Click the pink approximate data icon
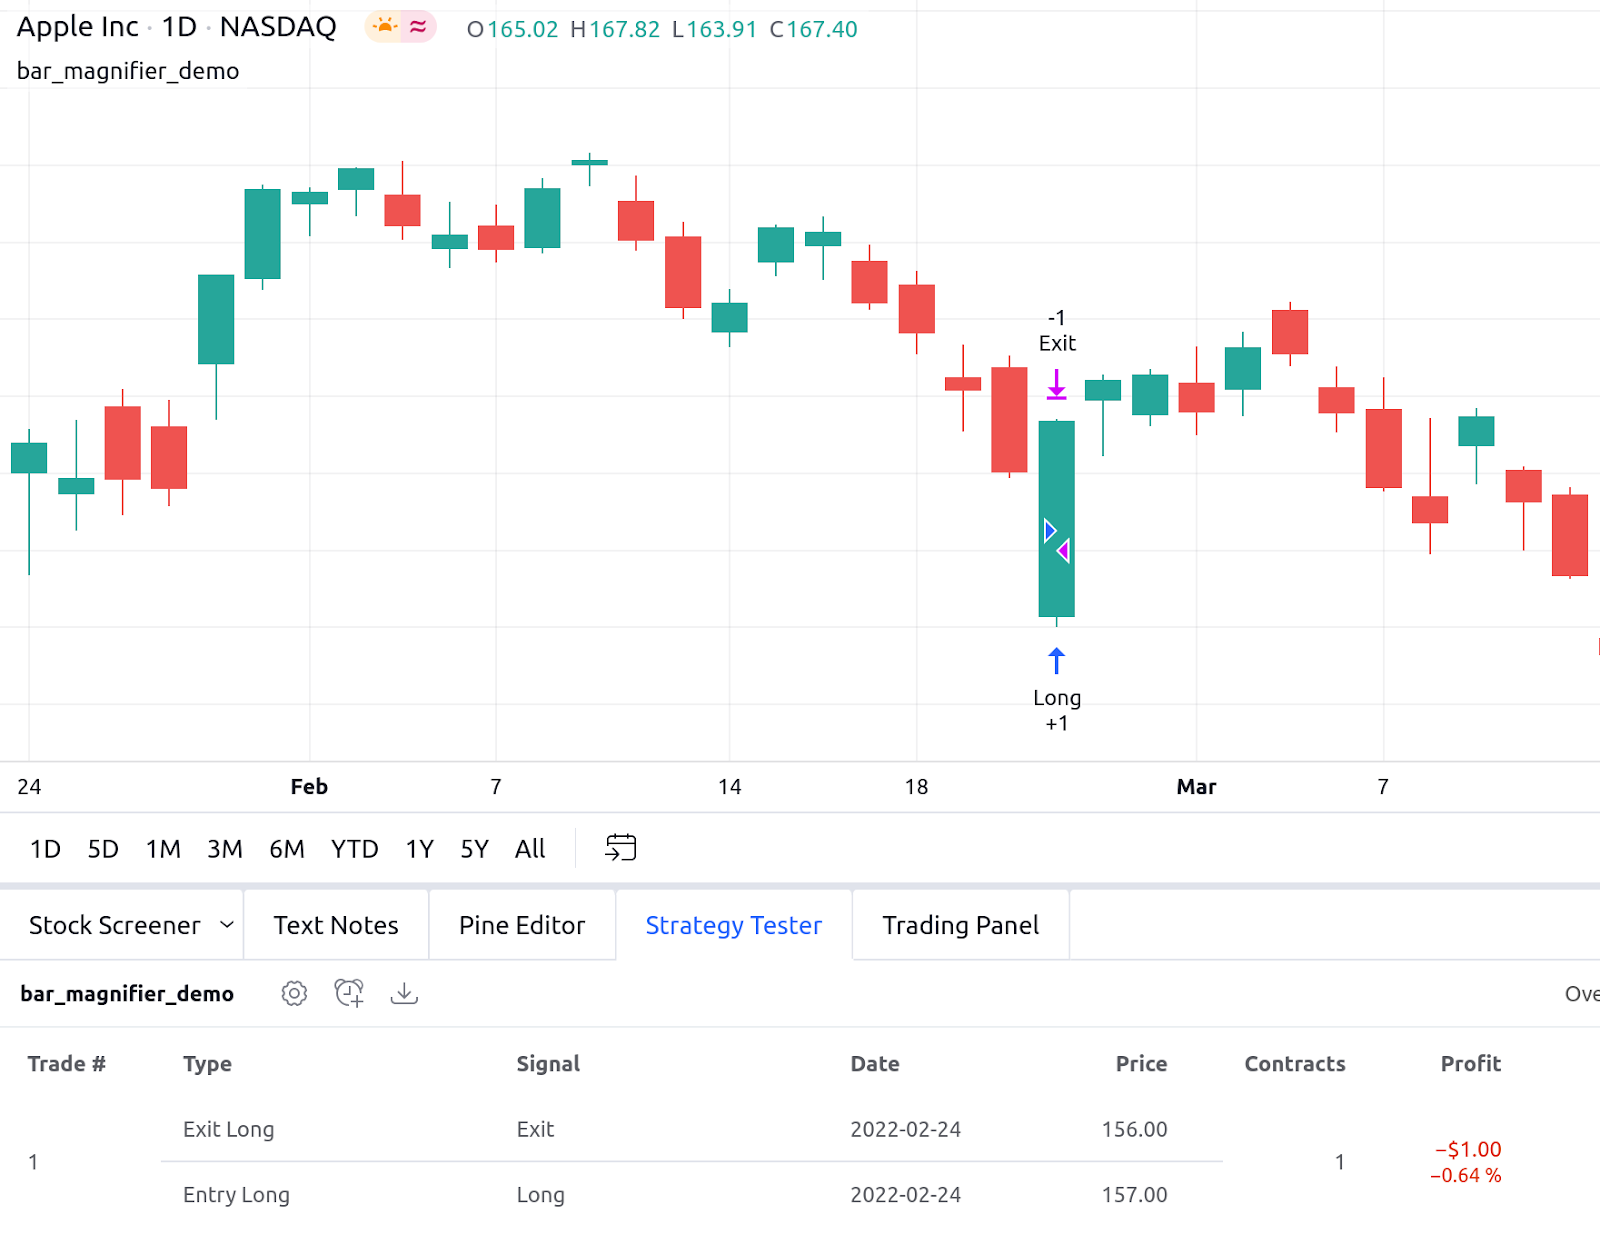The width and height of the screenshot is (1600, 1235). click(419, 27)
